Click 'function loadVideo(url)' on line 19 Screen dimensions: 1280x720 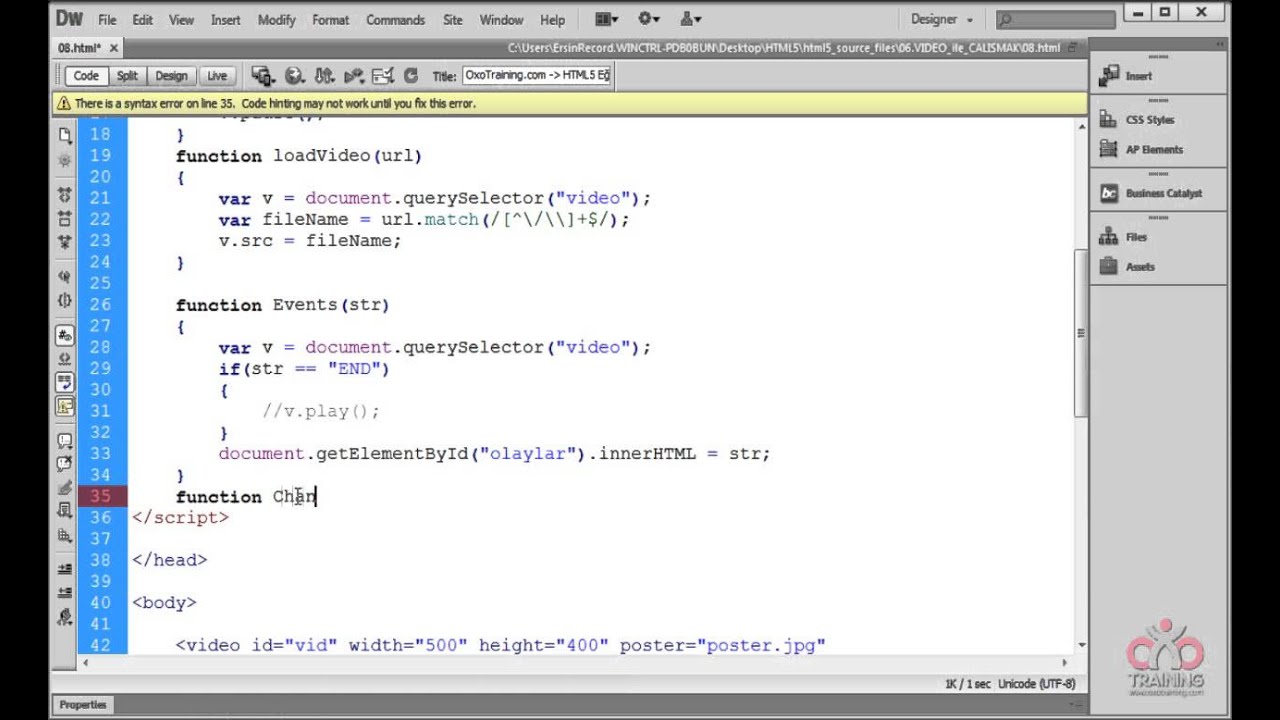tap(299, 156)
